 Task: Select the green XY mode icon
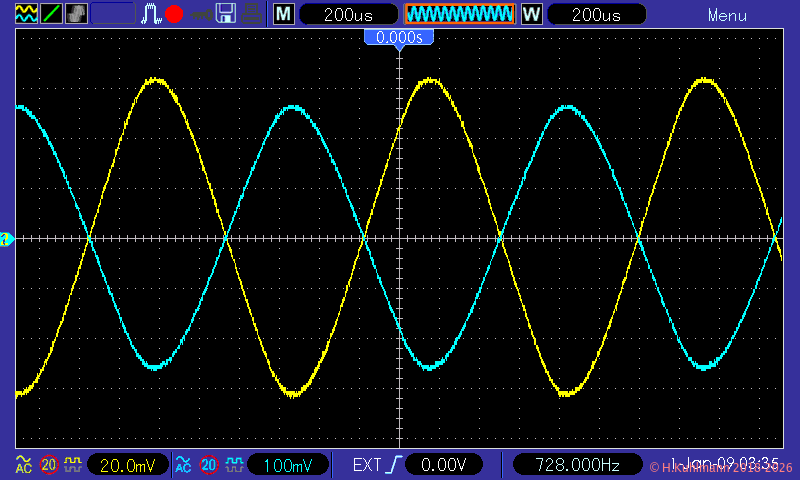[50, 14]
